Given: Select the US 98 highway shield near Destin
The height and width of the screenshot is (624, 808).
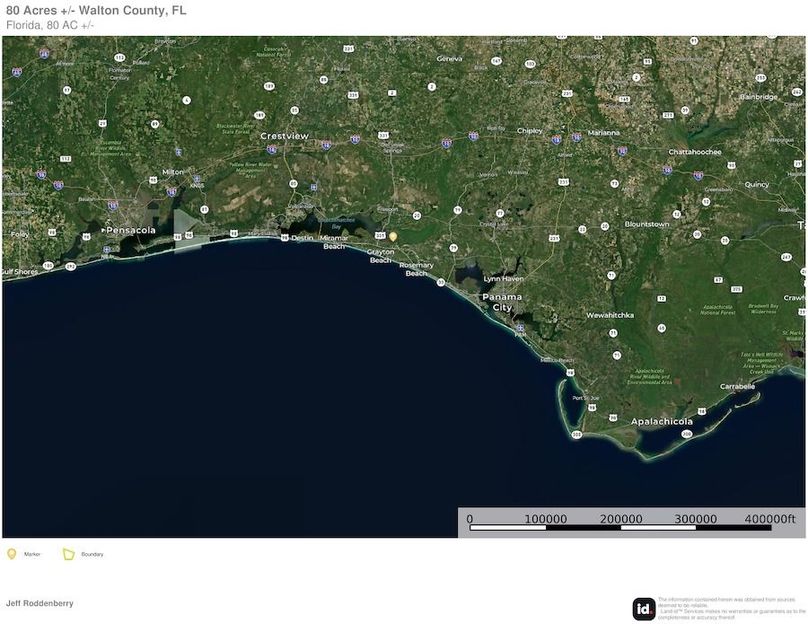Looking at the screenshot, I should [286, 237].
